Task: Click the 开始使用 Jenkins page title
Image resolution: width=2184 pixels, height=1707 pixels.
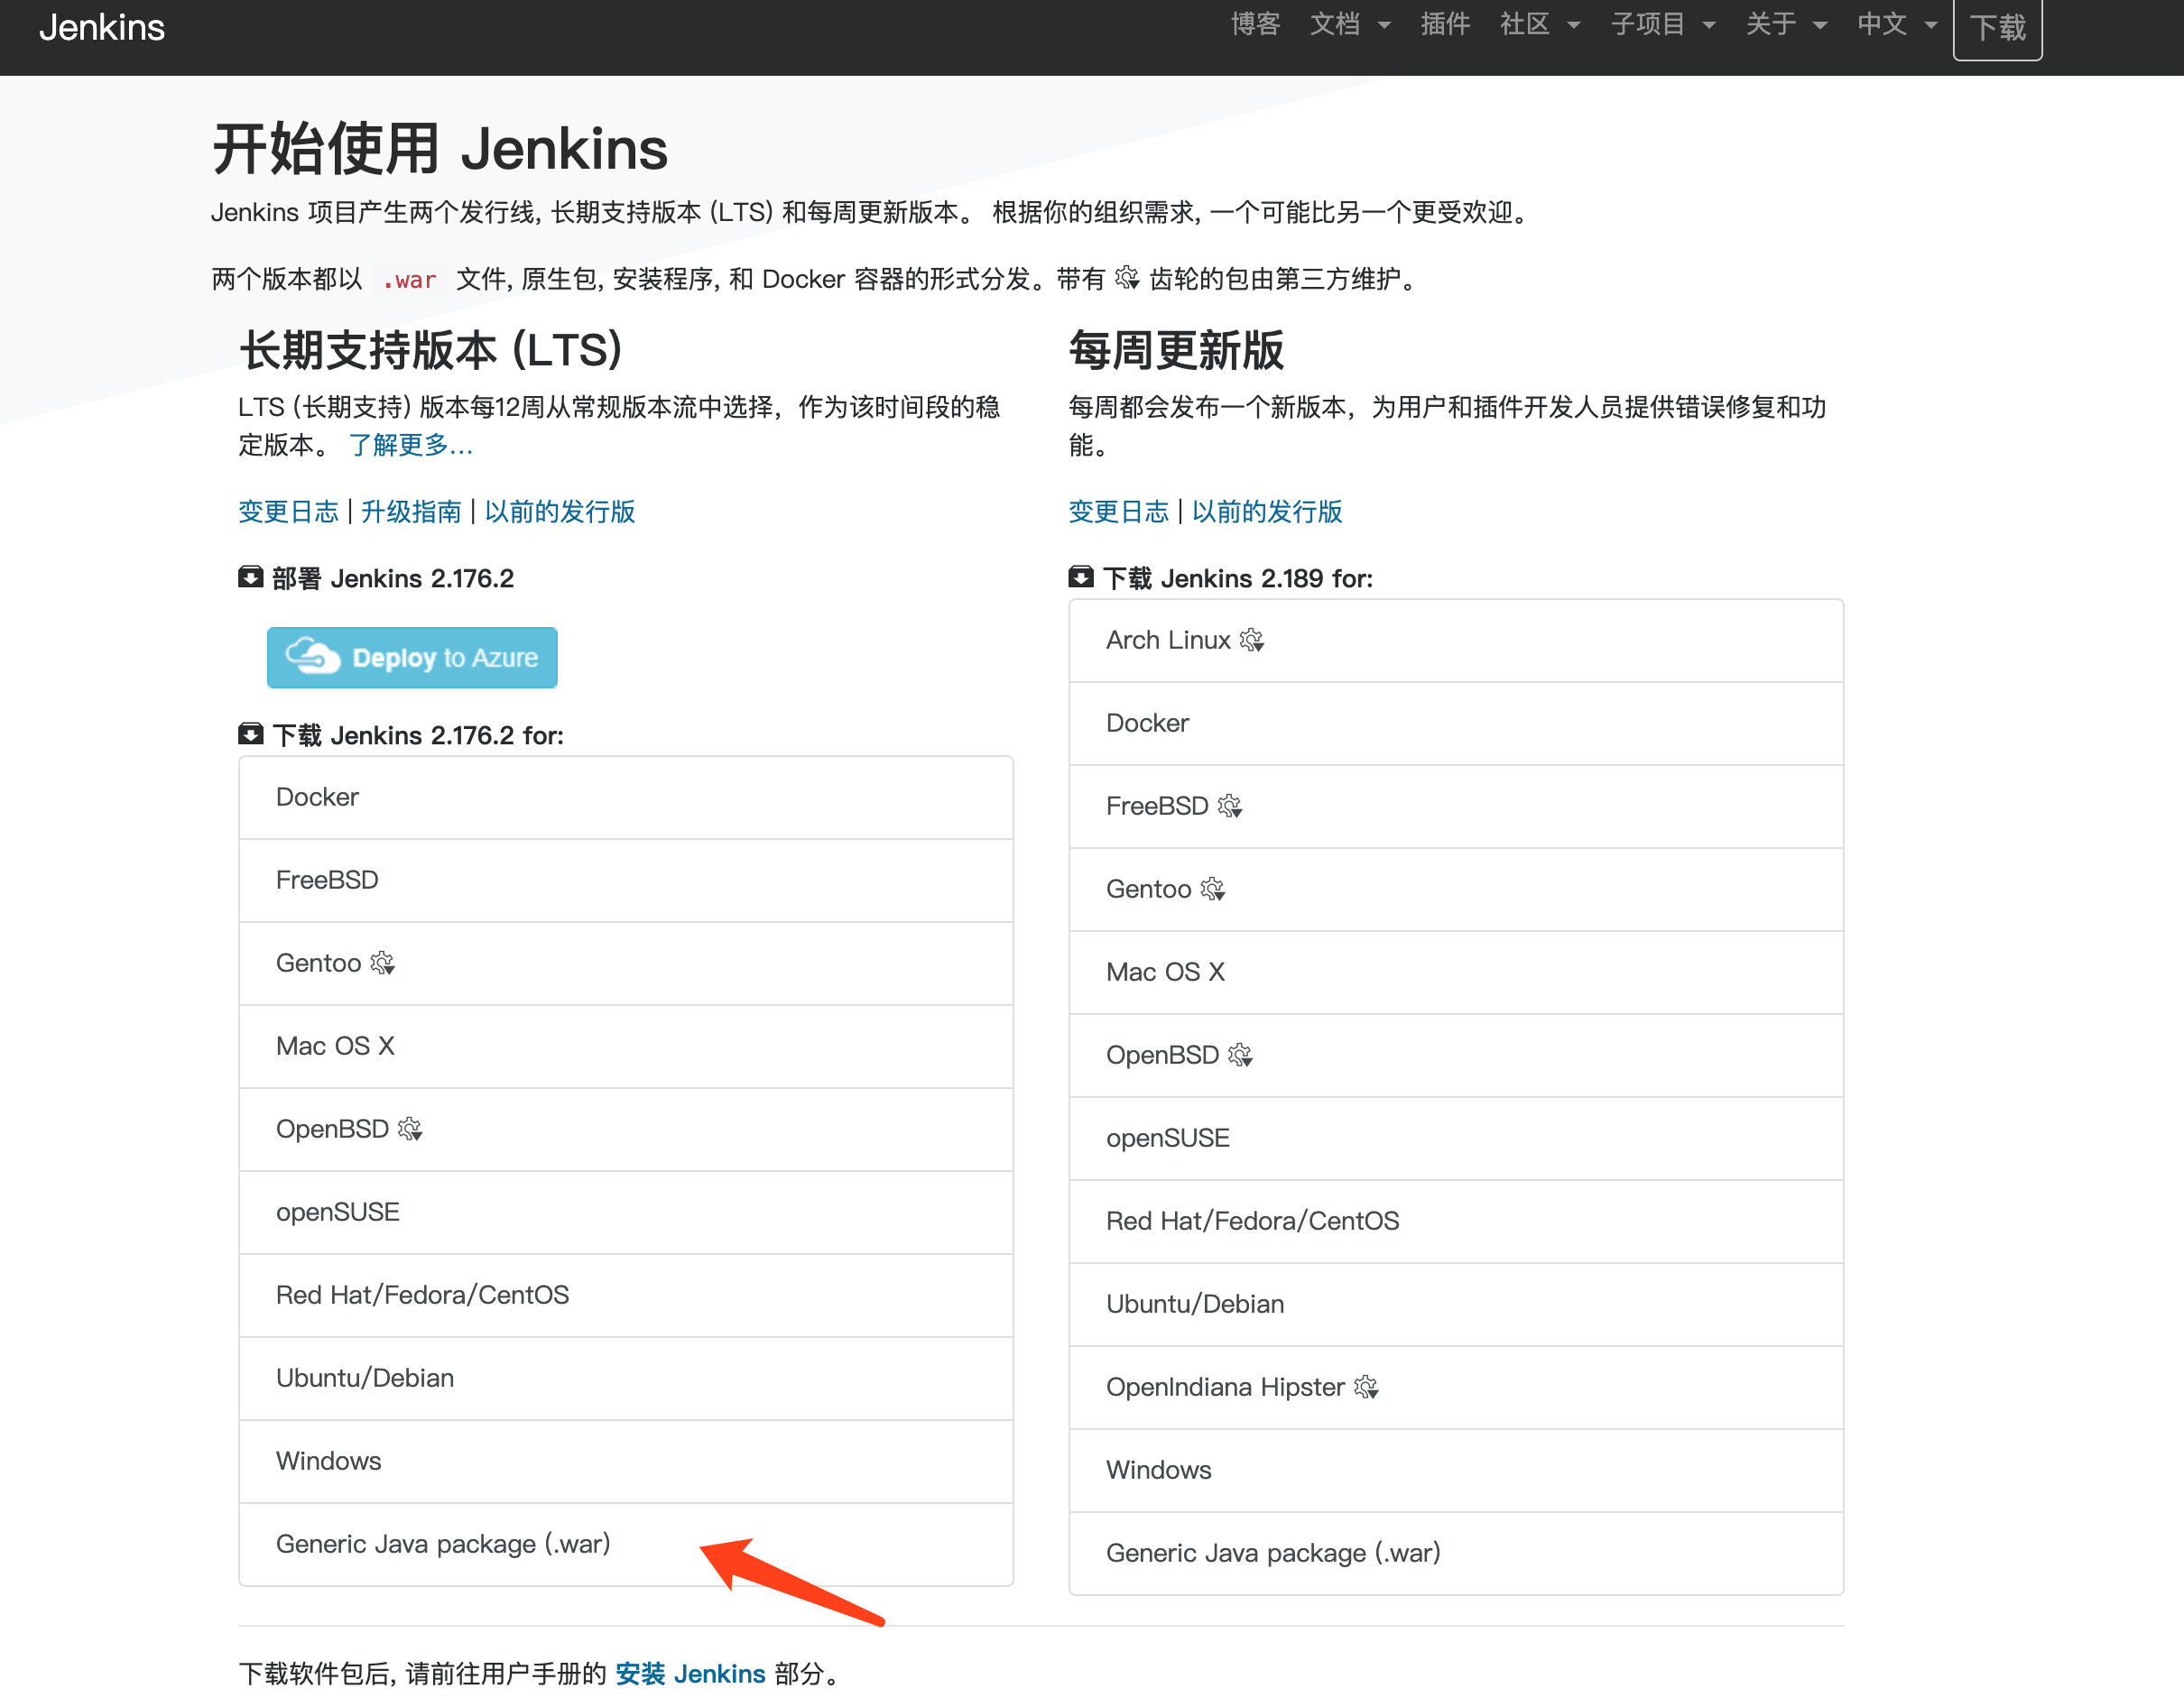Action: [x=440, y=149]
